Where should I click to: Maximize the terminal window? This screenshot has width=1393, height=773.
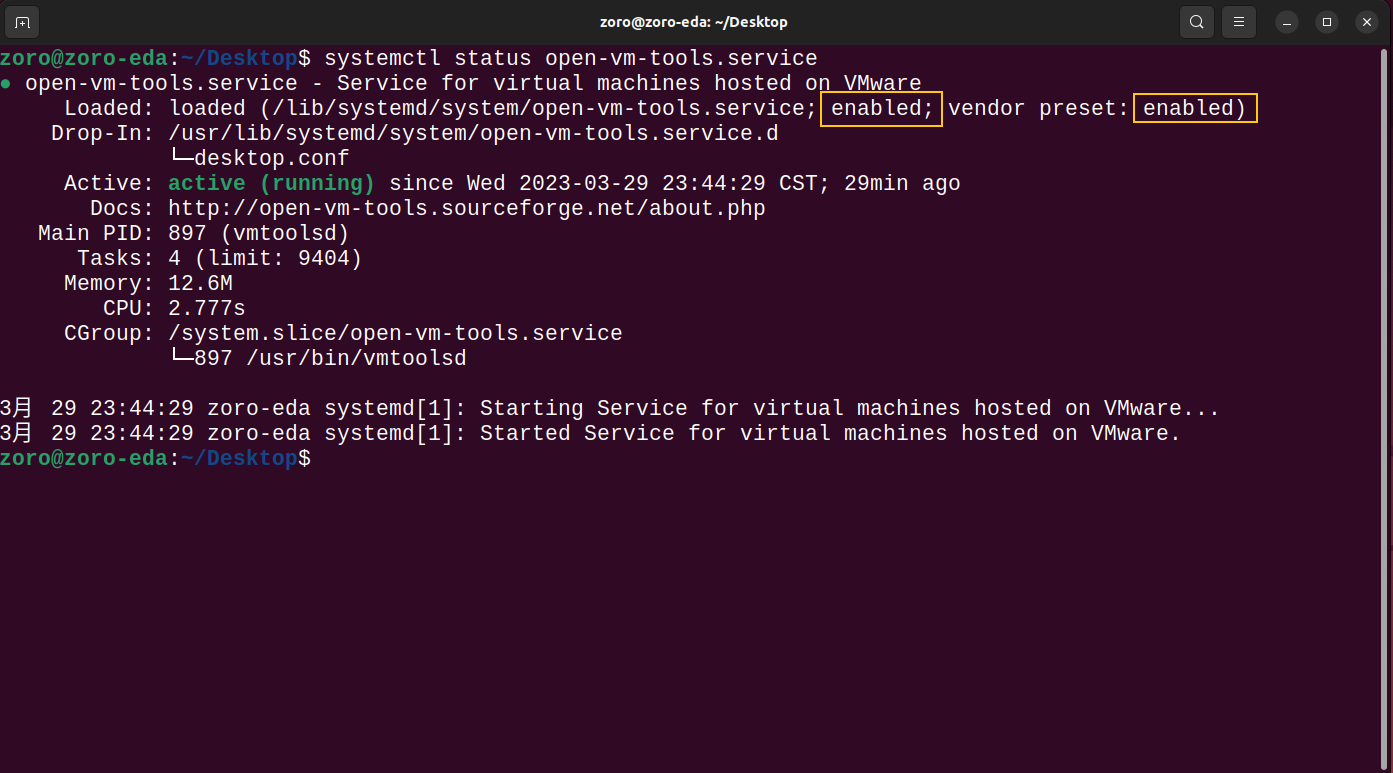(1327, 22)
